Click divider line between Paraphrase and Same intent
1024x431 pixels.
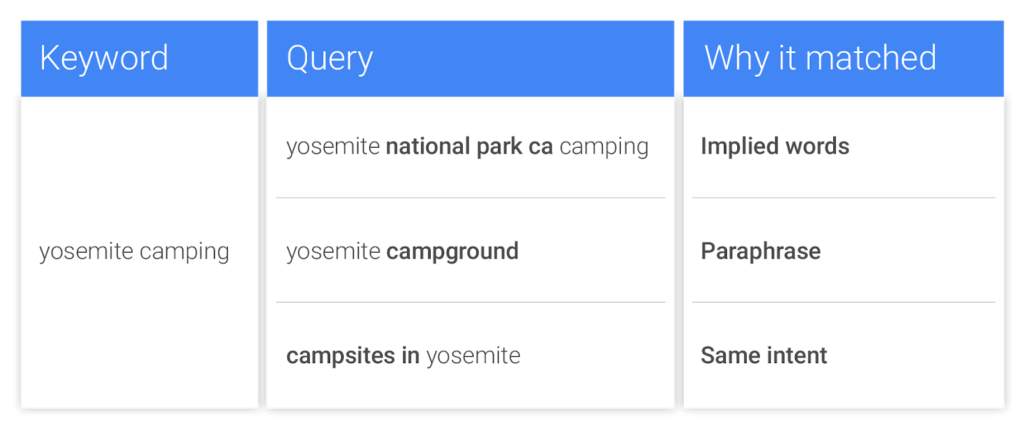pyautogui.click(x=843, y=302)
